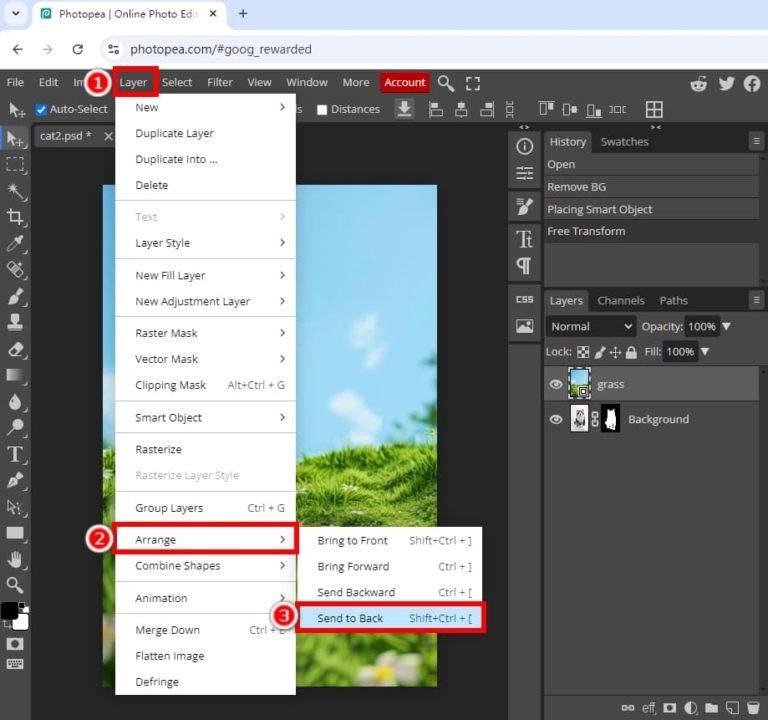The image size is (768, 720).
Task: Select Remove BG history step
Action: [651, 187]
